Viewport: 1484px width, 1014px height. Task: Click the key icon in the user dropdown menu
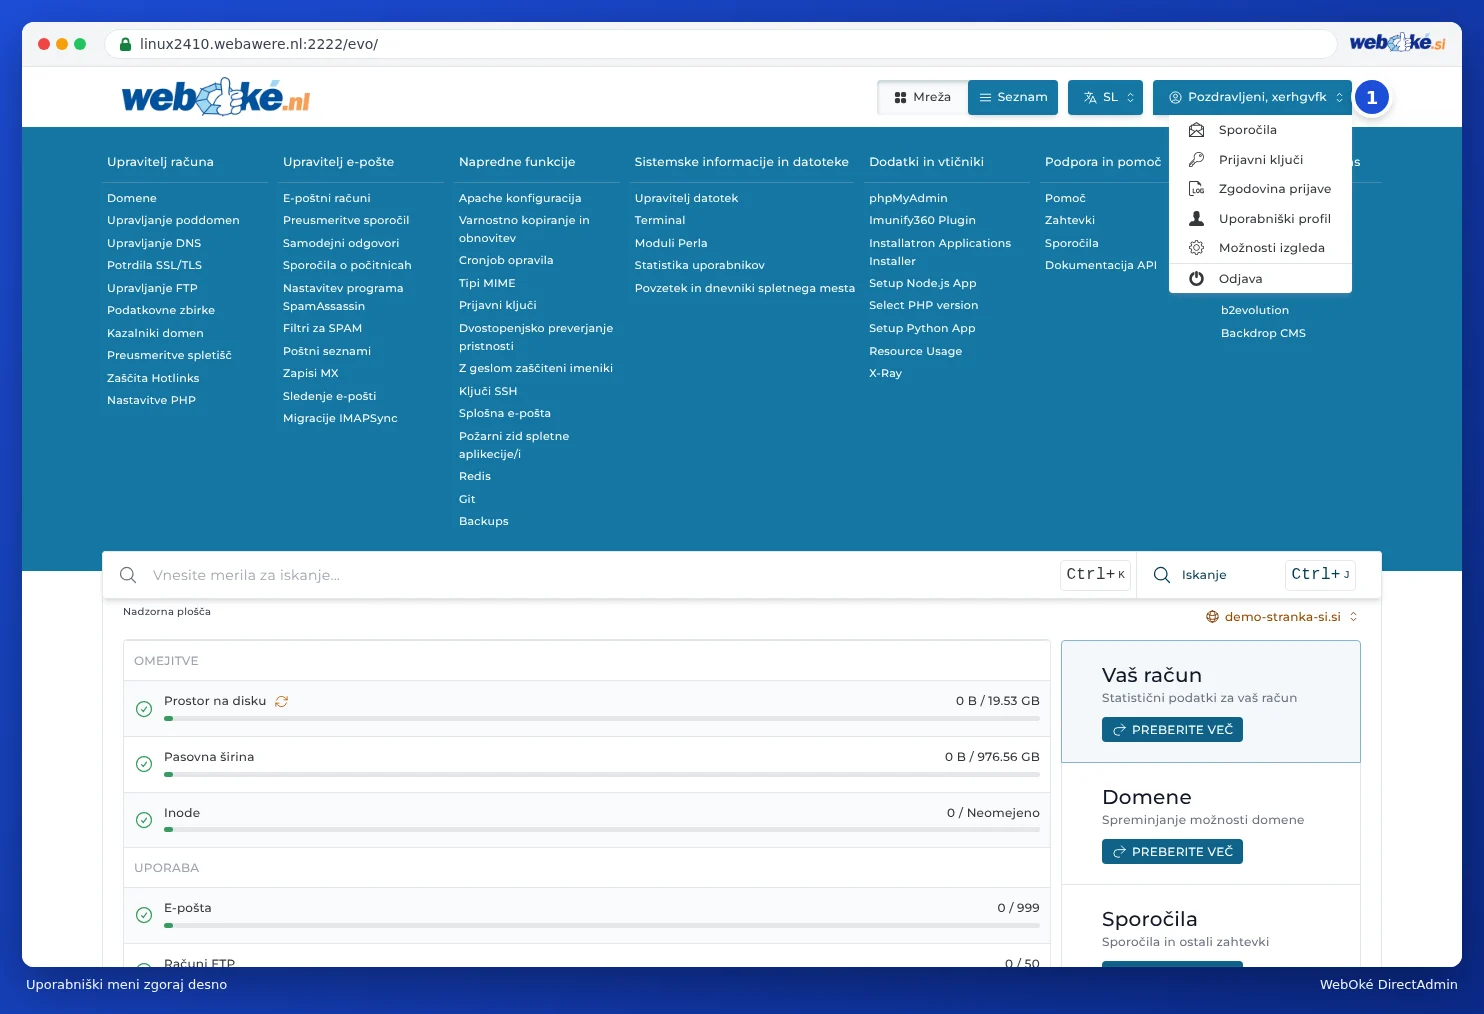[x=1196, y=160]
